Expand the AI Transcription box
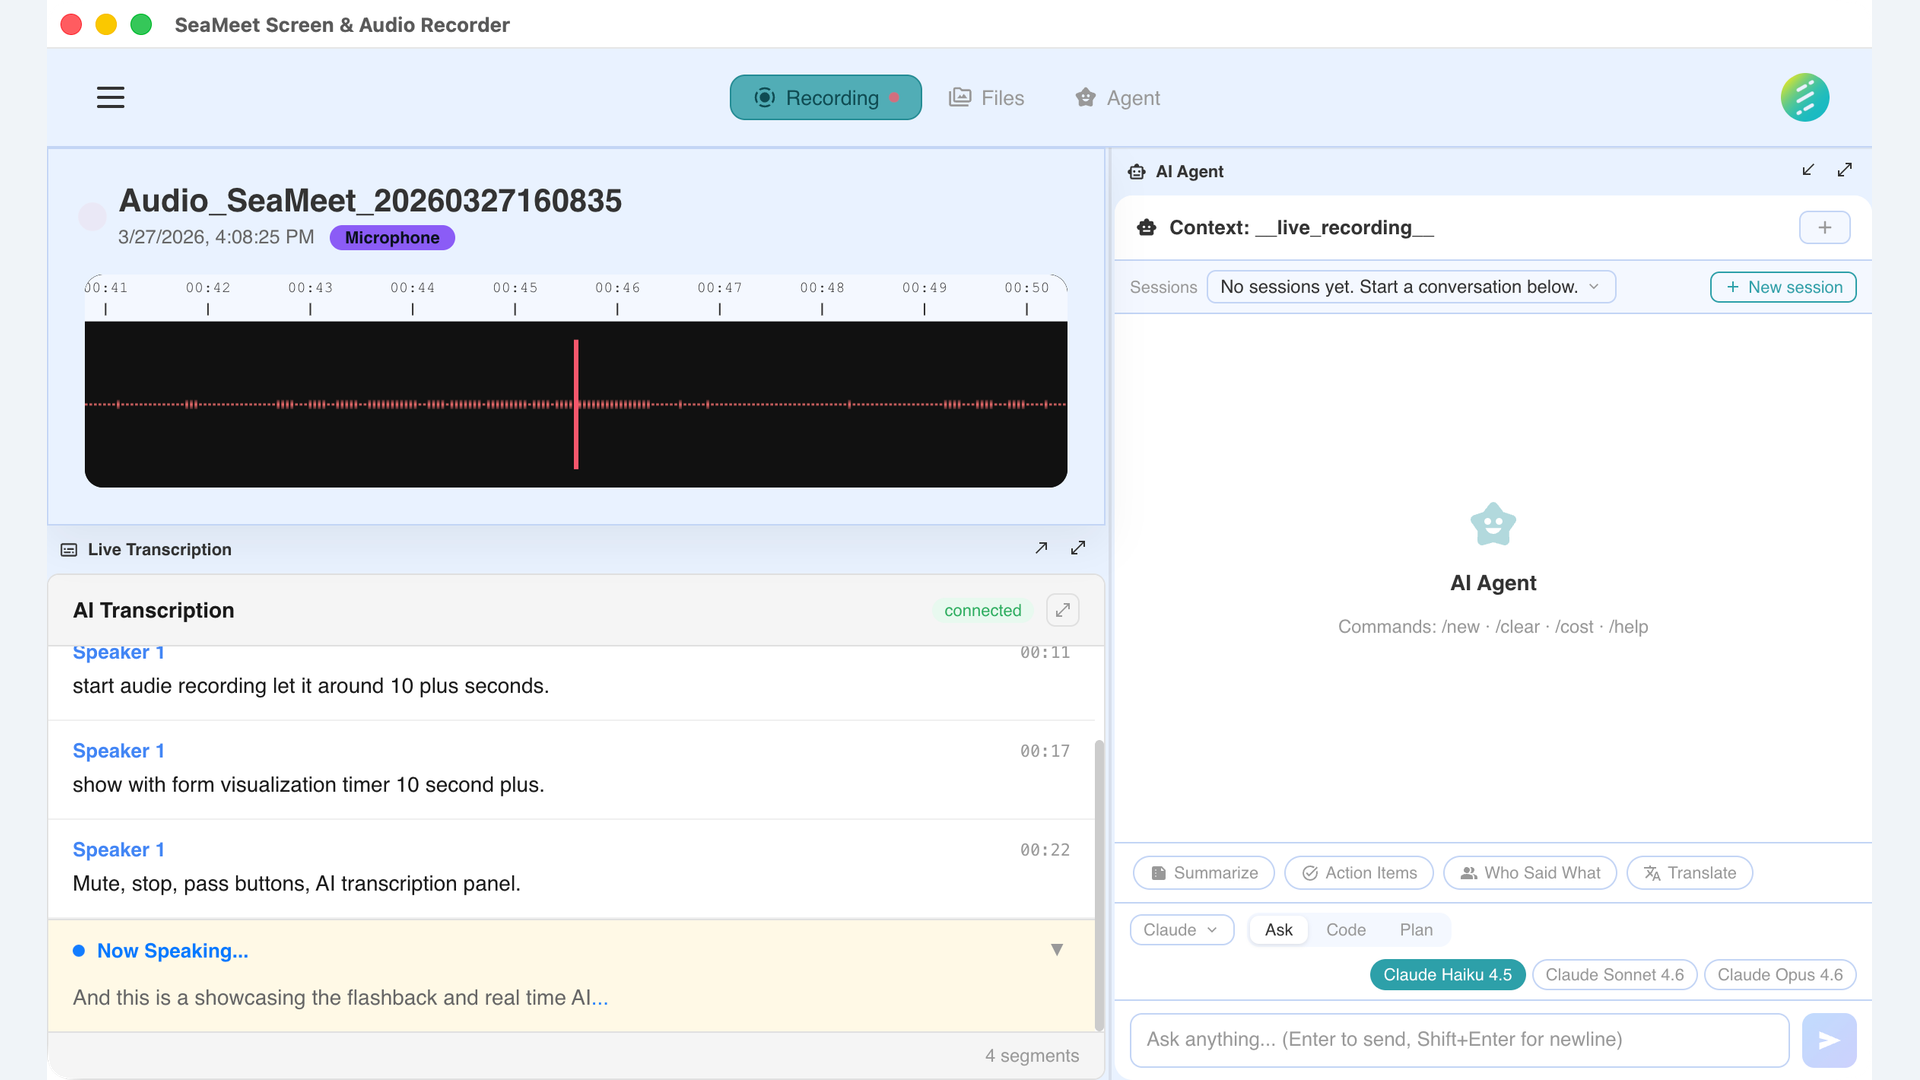The width and height of the screenshot is (1920, 1080). coord(1062,610)
